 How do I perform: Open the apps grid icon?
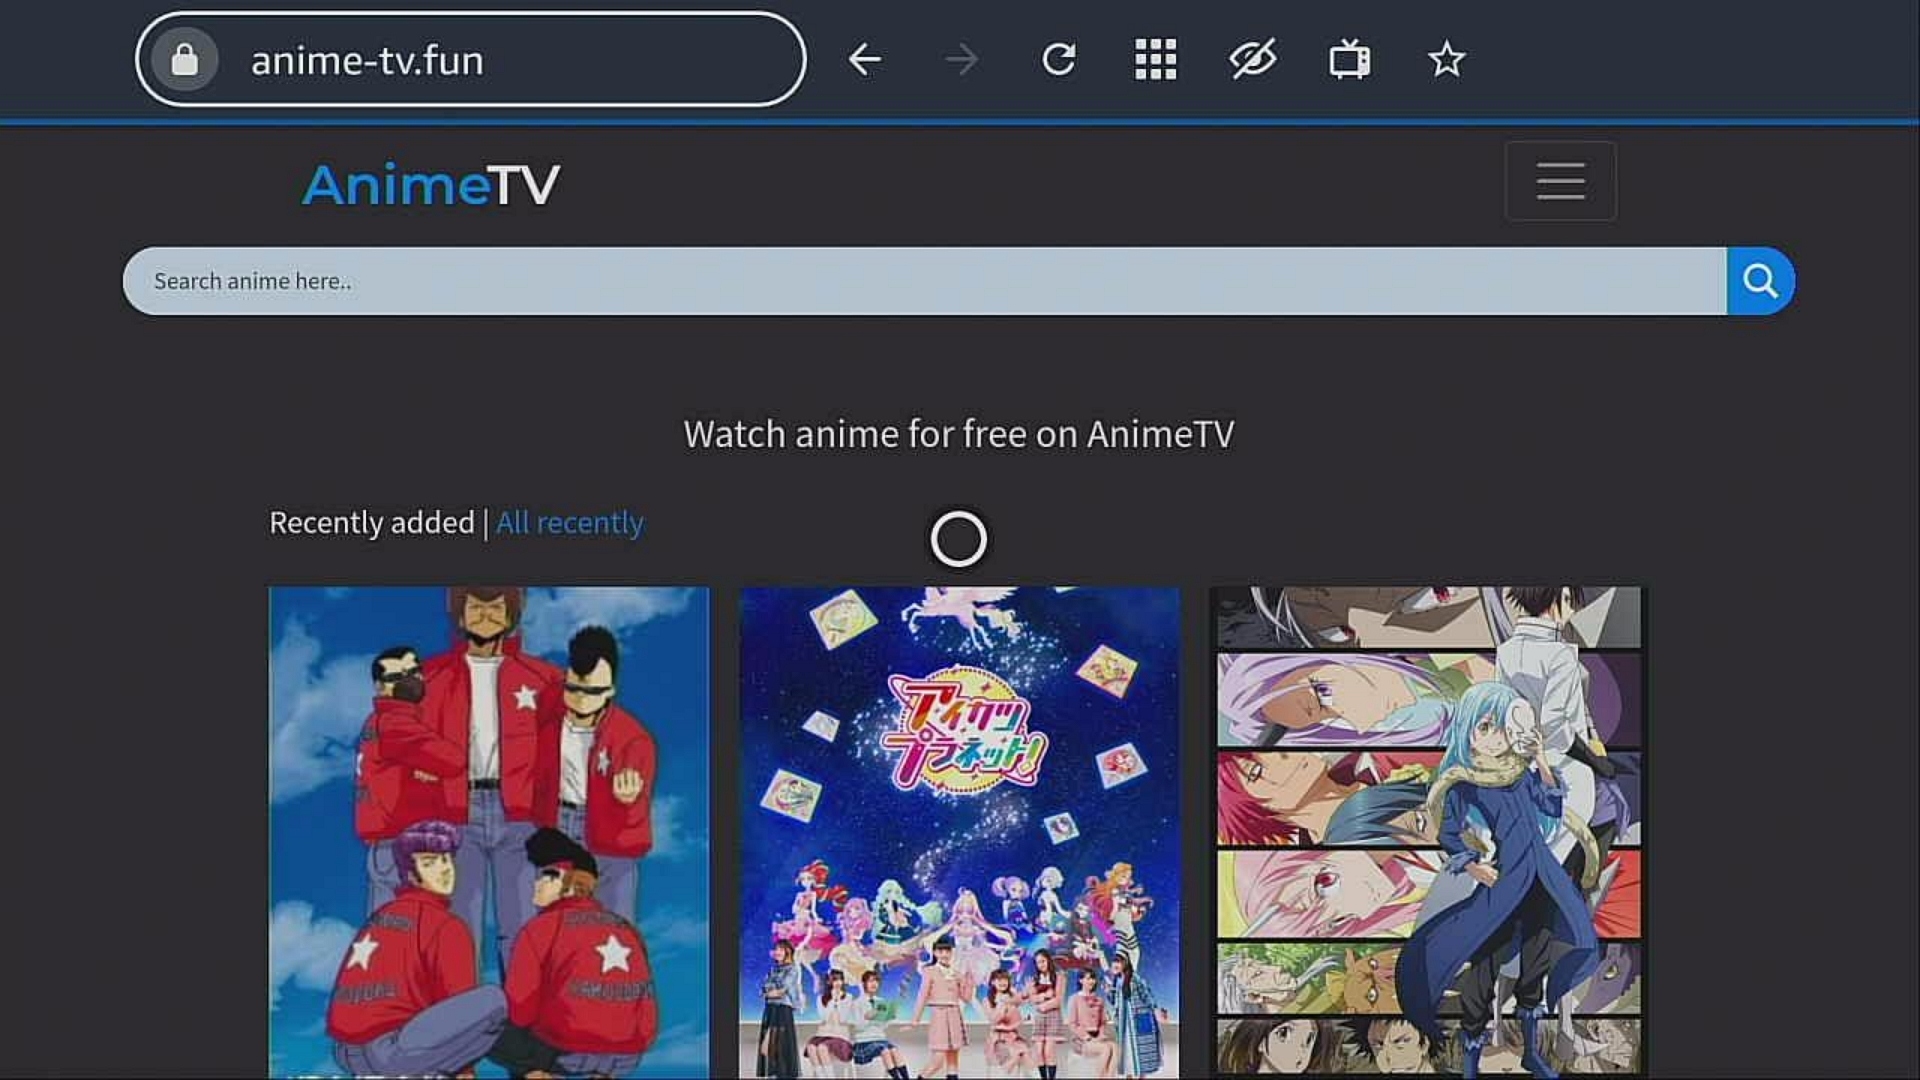tap(1156, 60)
